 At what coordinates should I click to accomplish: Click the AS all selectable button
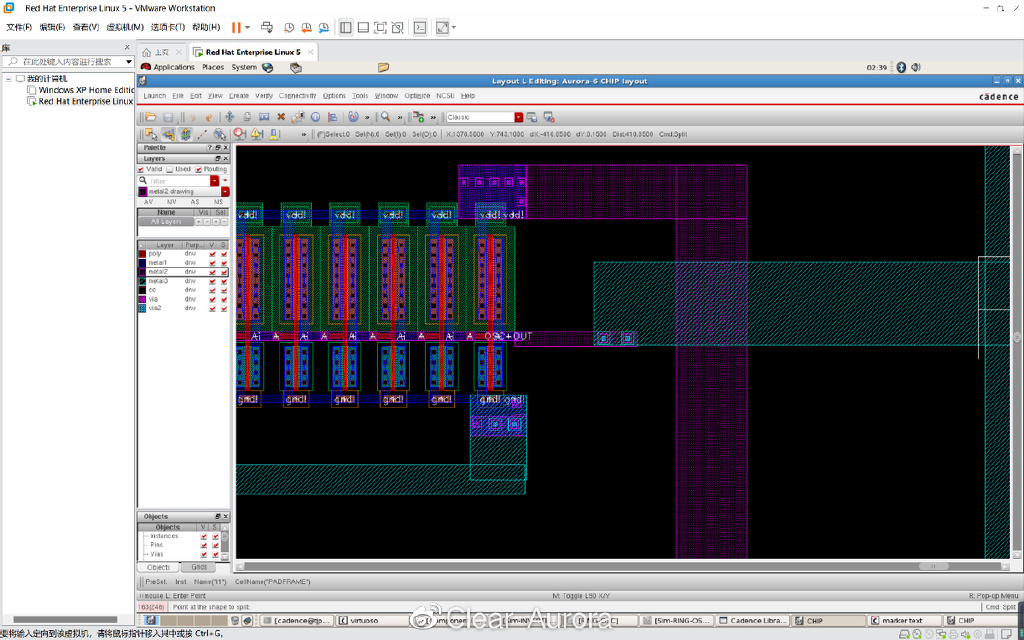pos(195,202)
